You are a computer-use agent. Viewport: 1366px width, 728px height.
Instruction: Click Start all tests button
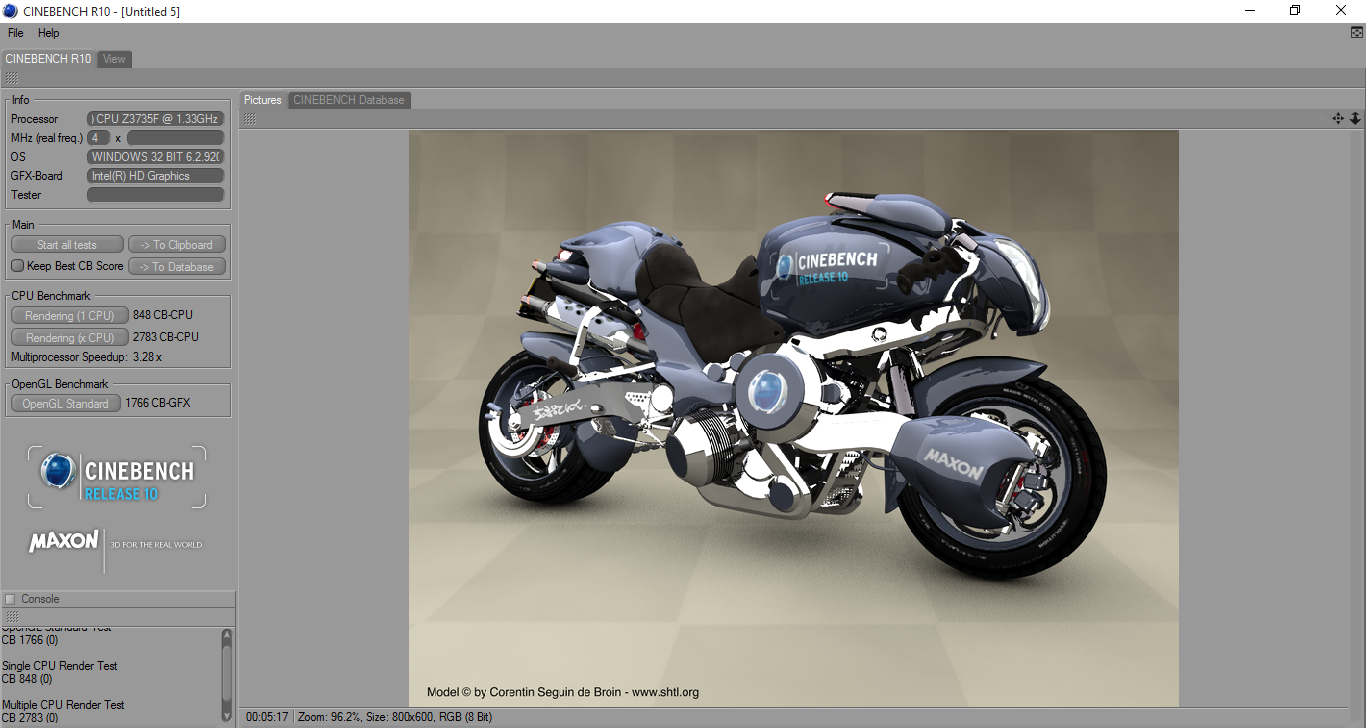67,245
